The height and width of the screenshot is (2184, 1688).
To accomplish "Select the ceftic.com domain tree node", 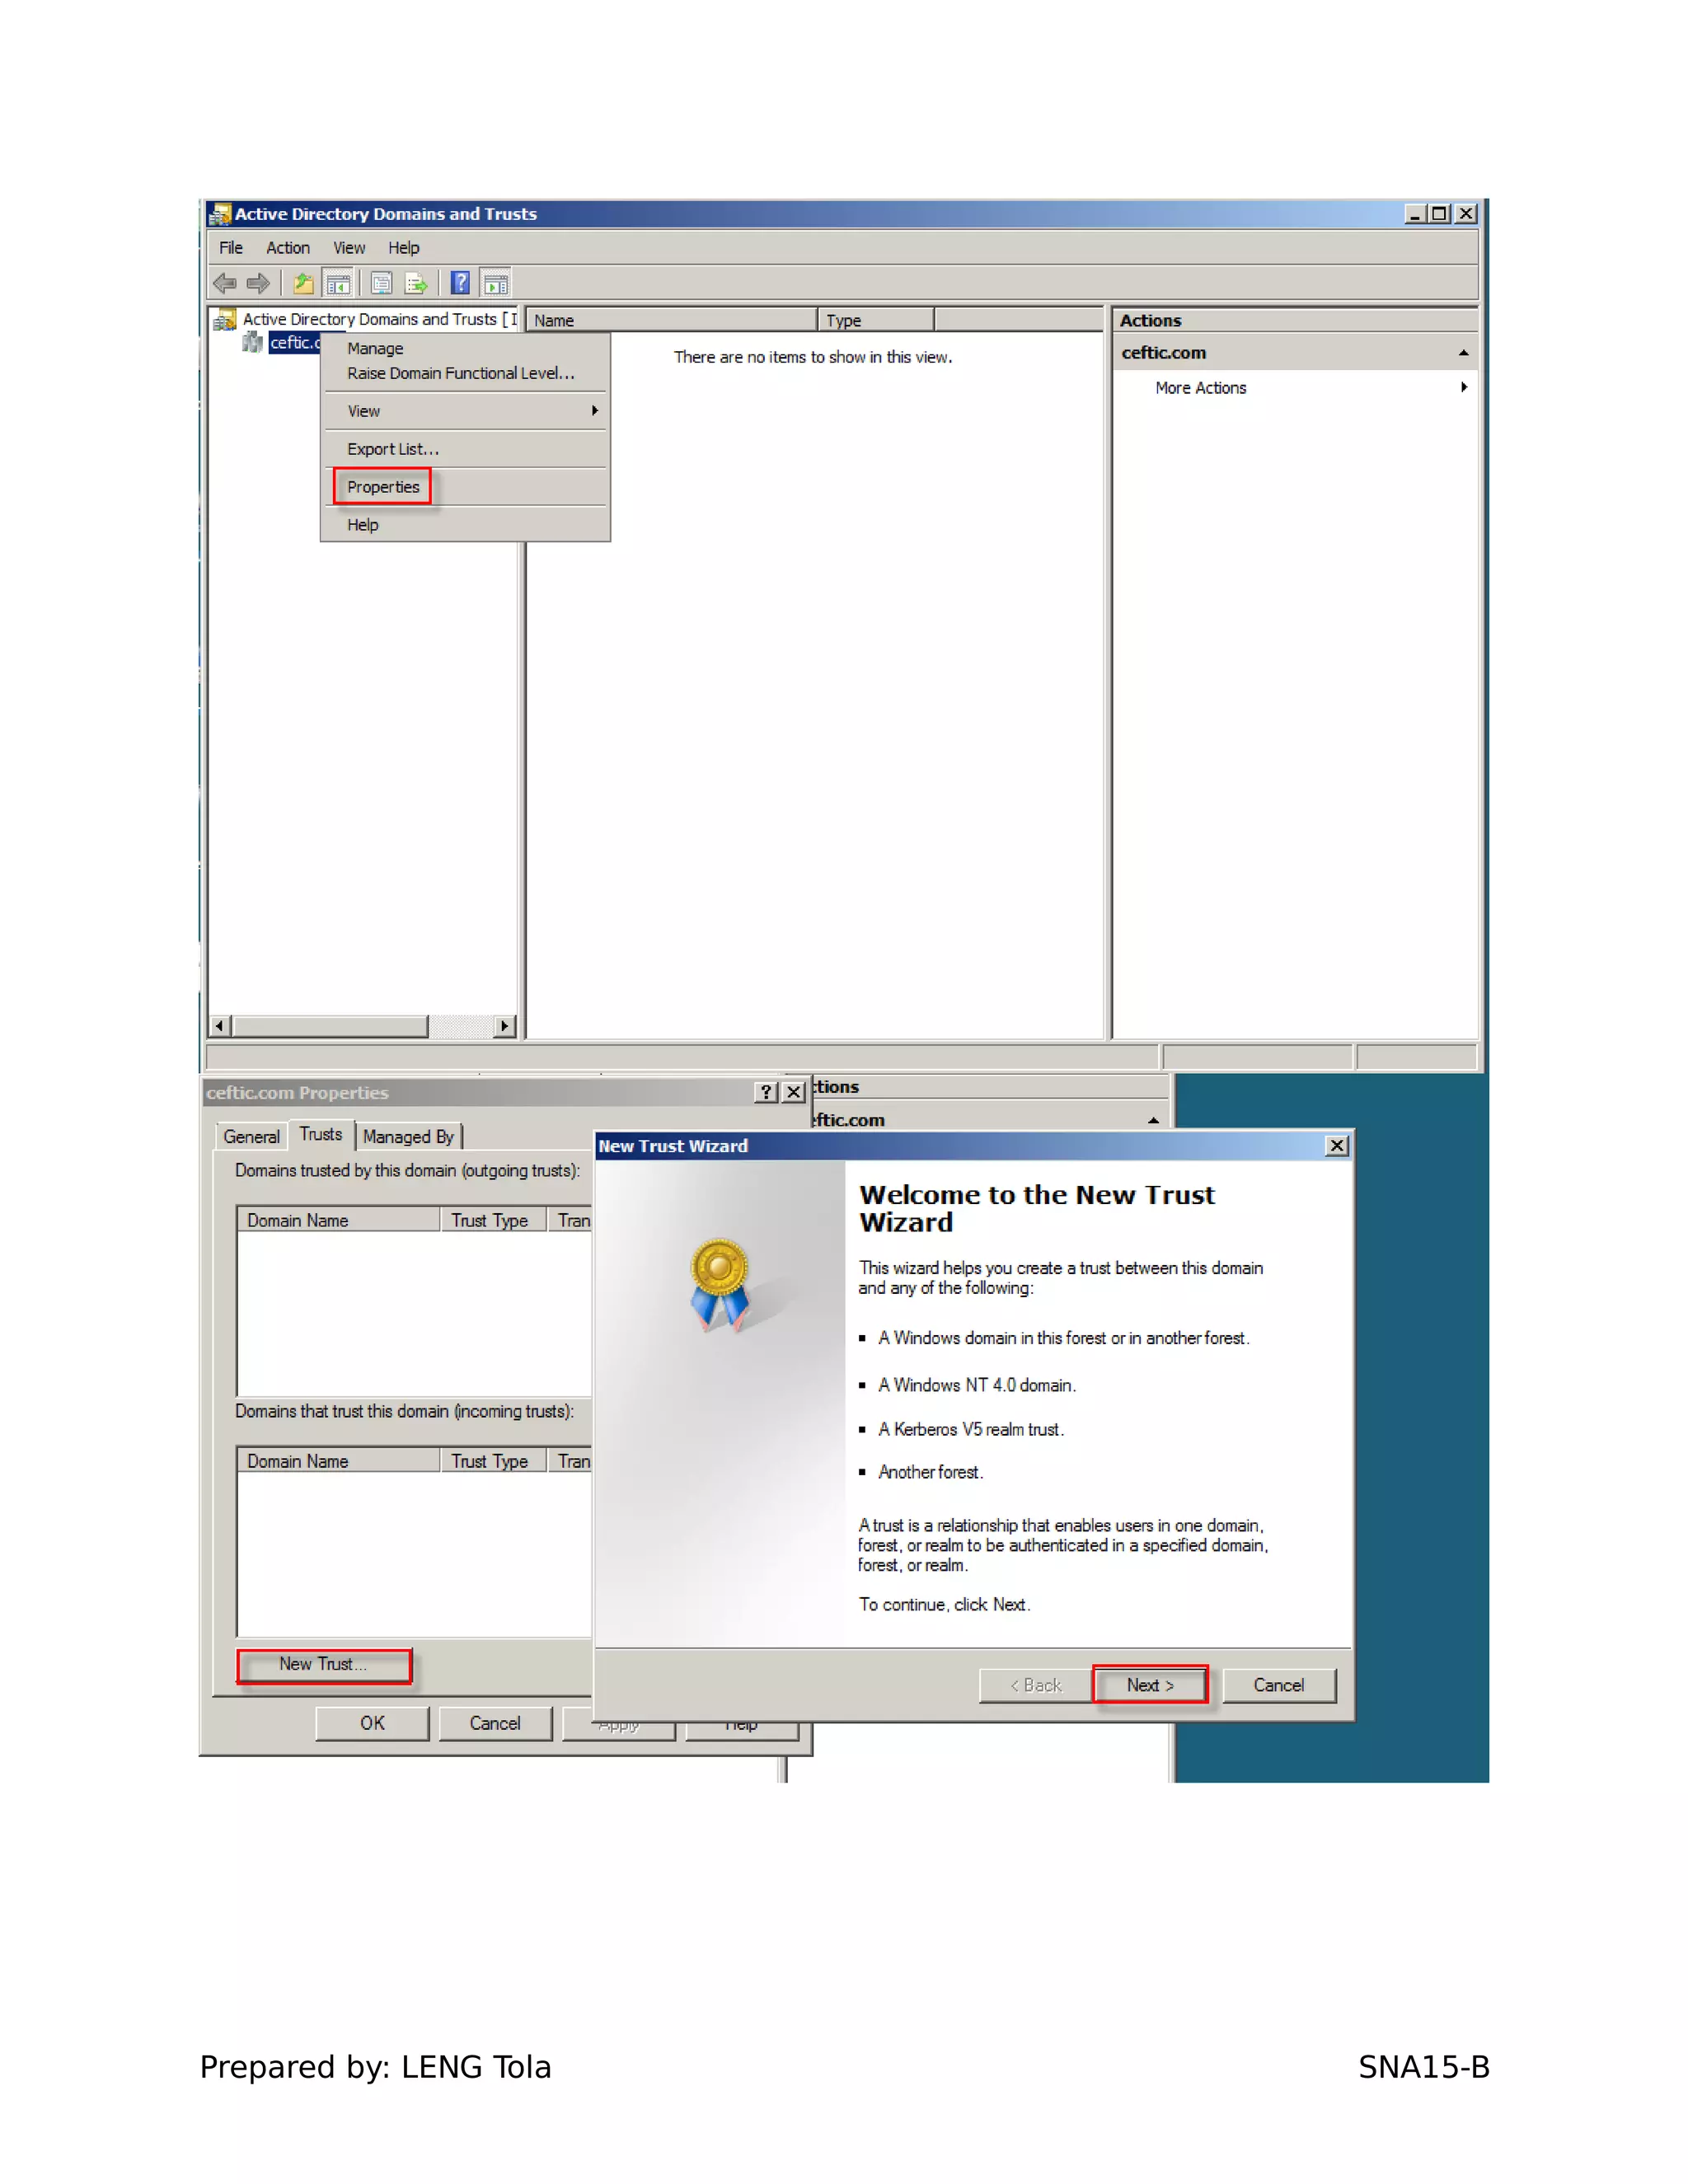I will 293,343.
